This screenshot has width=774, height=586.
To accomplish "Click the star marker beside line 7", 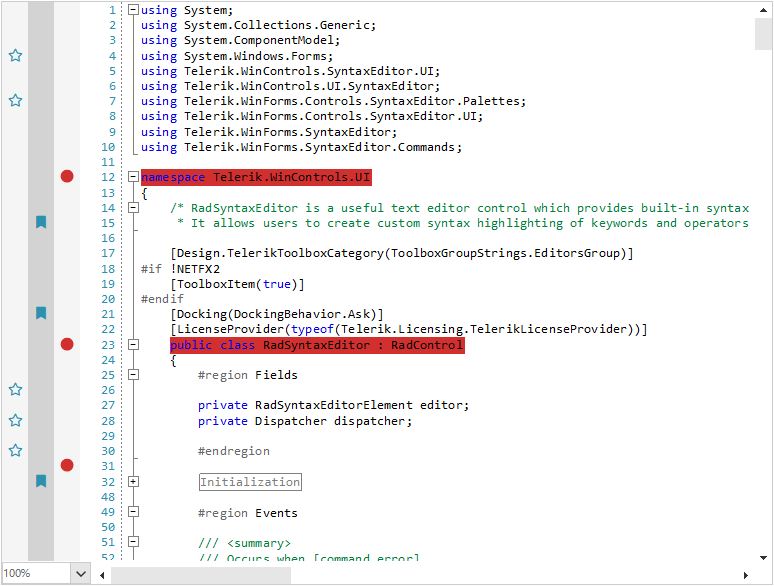I will click(15, 101).
